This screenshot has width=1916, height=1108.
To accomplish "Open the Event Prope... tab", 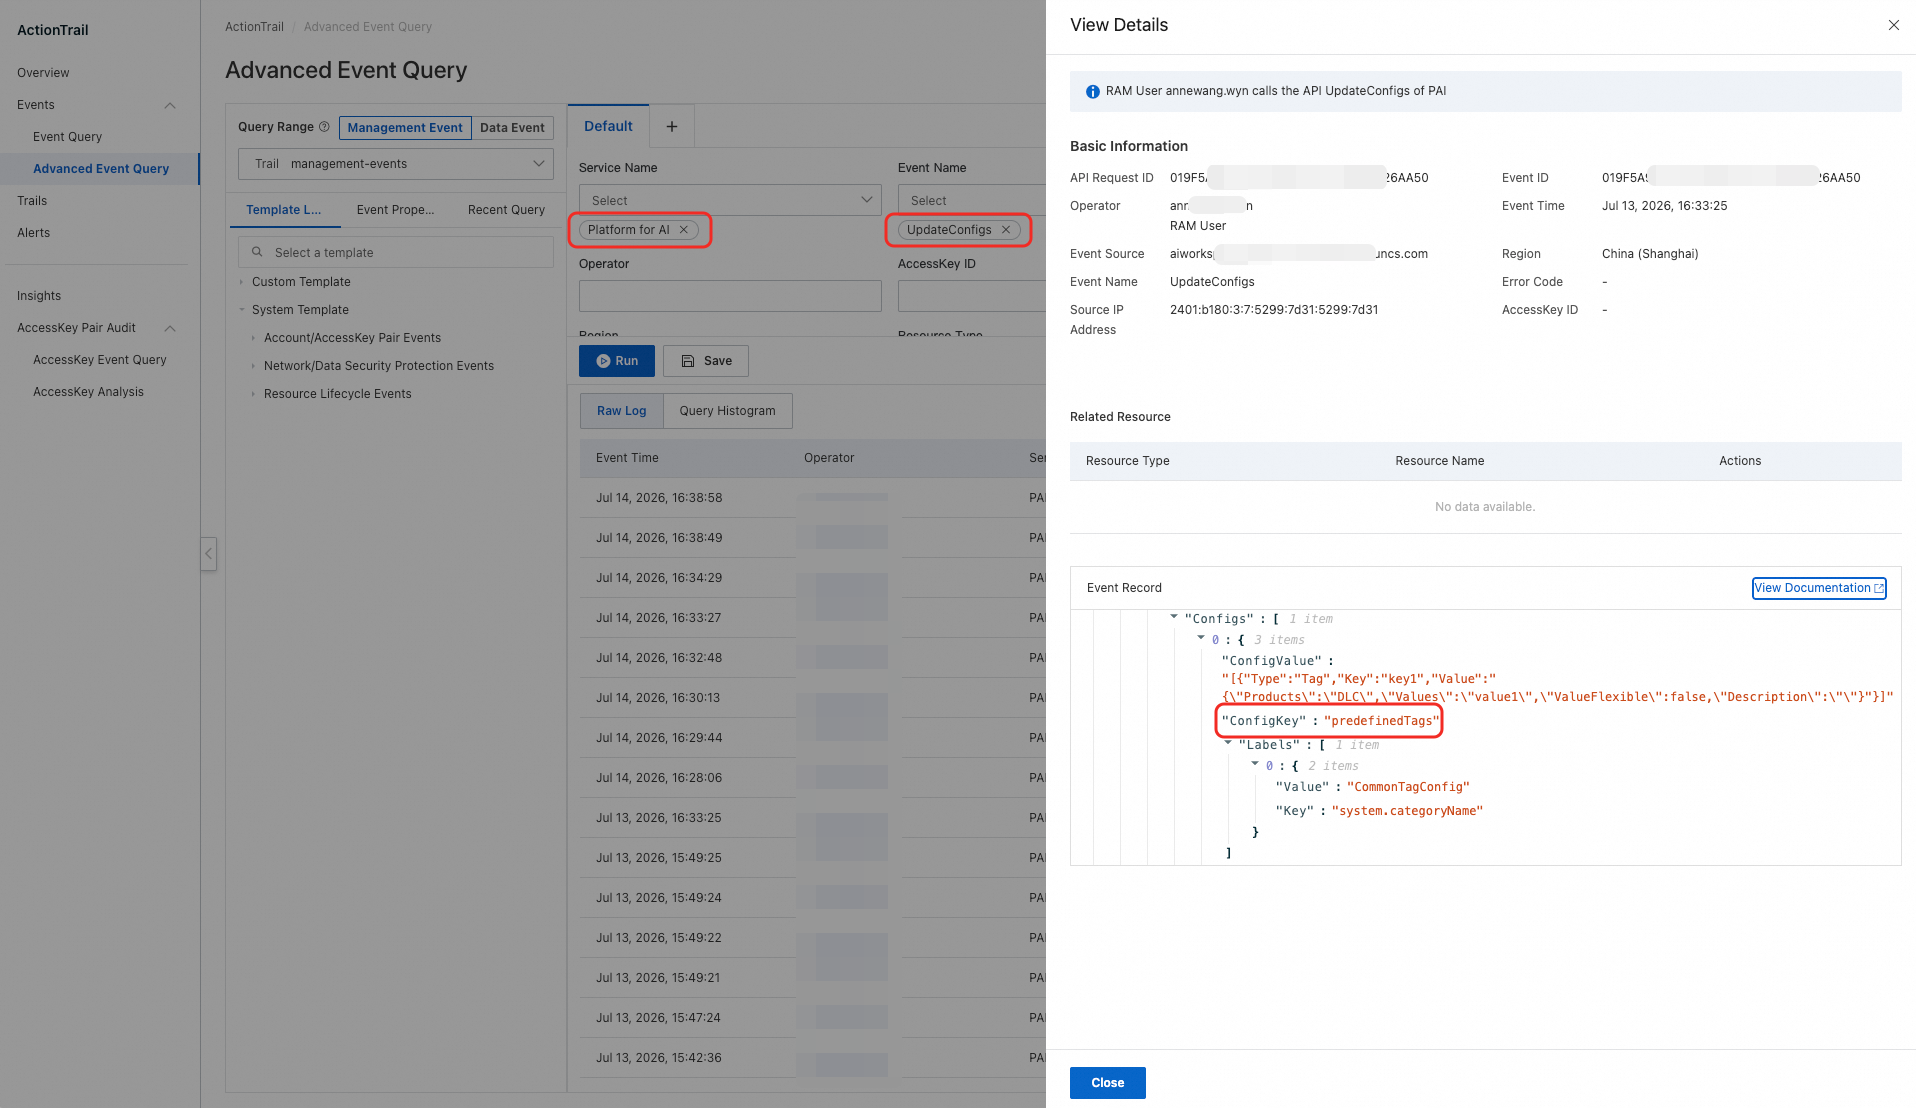I will pyautogui.click(x=395, y=210).
